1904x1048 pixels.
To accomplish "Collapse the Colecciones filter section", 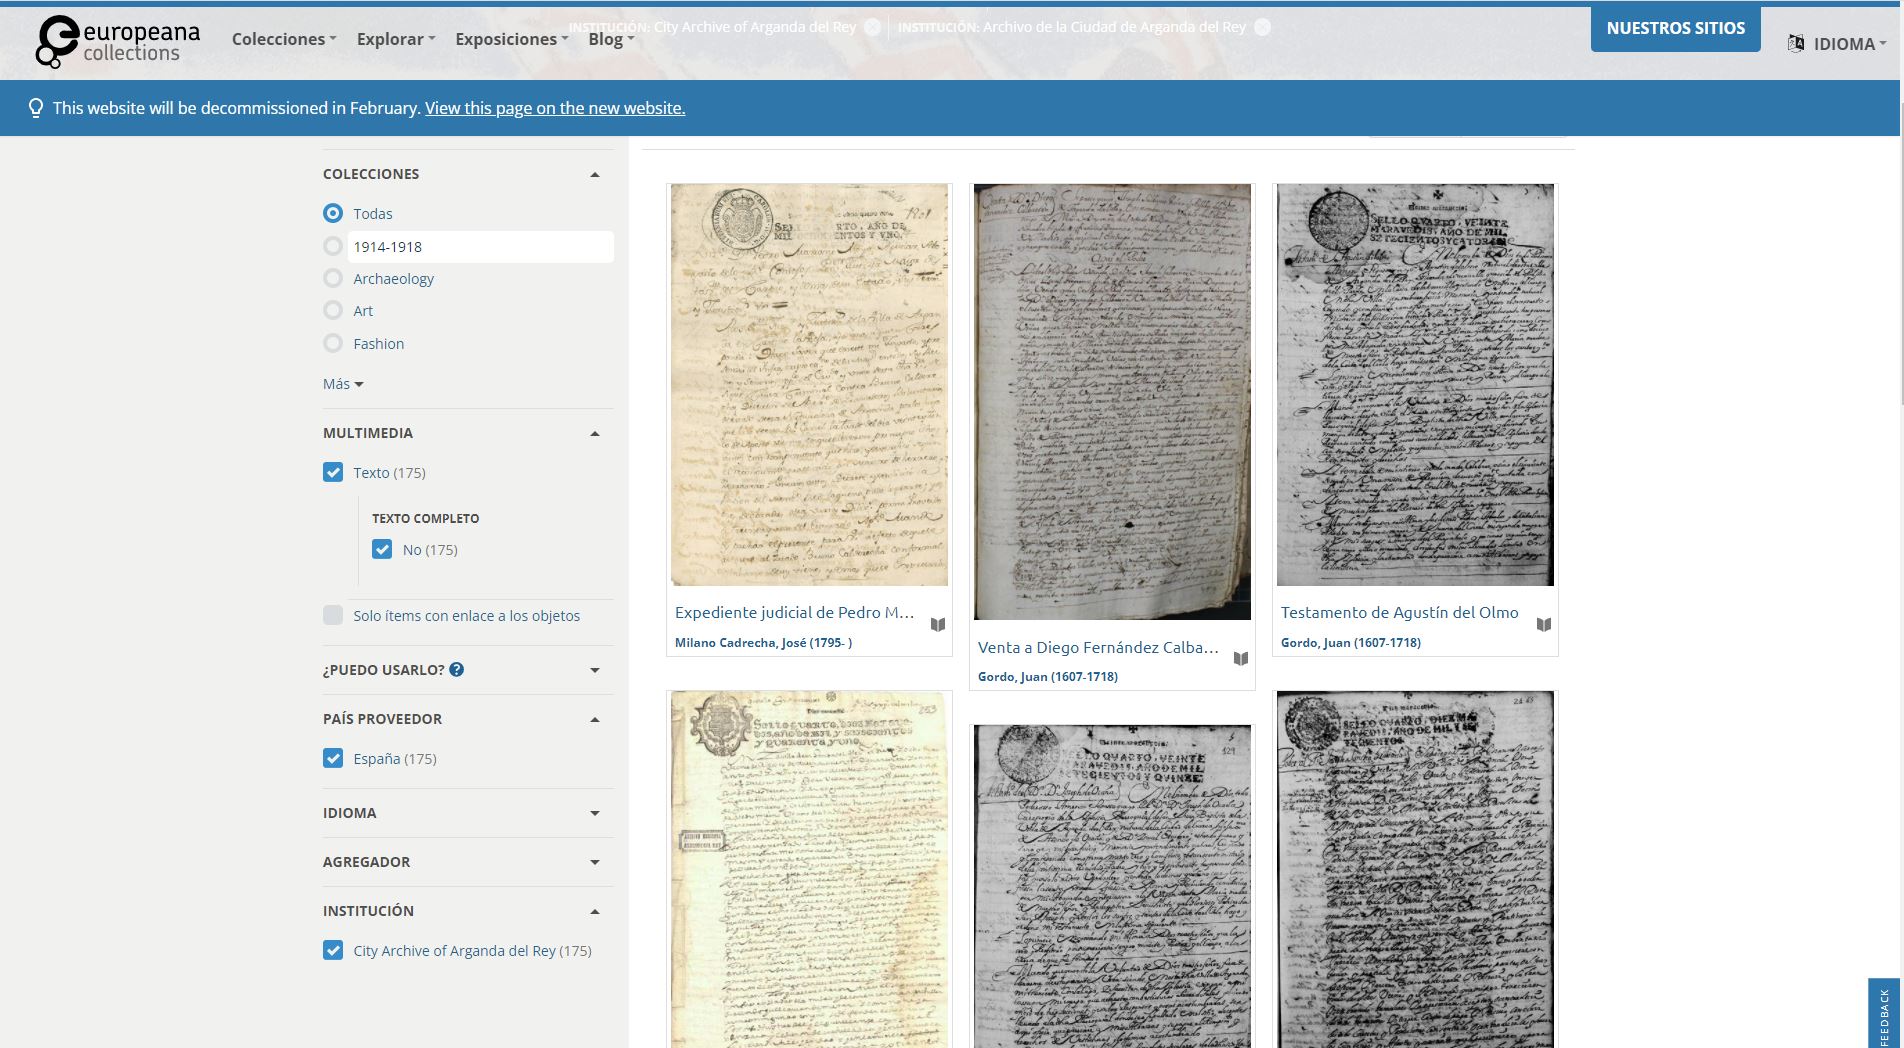I will [595, 174].
